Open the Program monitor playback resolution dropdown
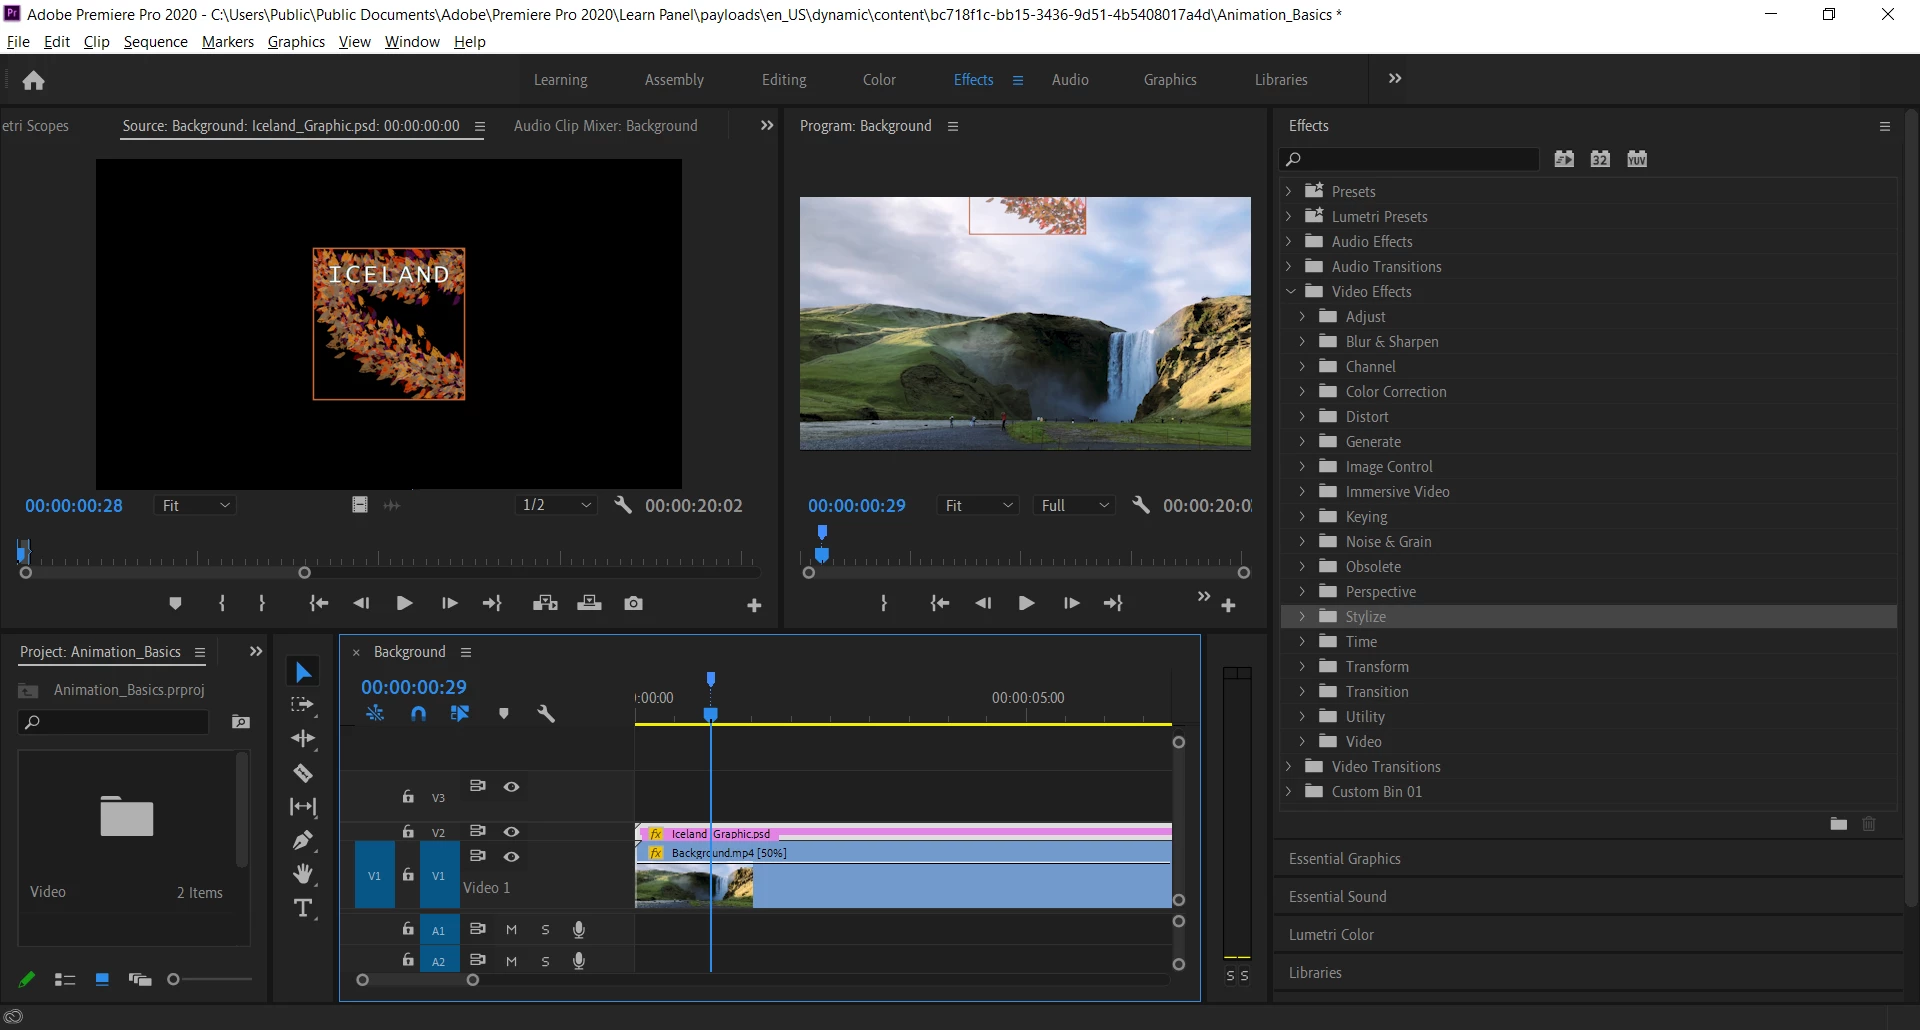 (1075, 506)
